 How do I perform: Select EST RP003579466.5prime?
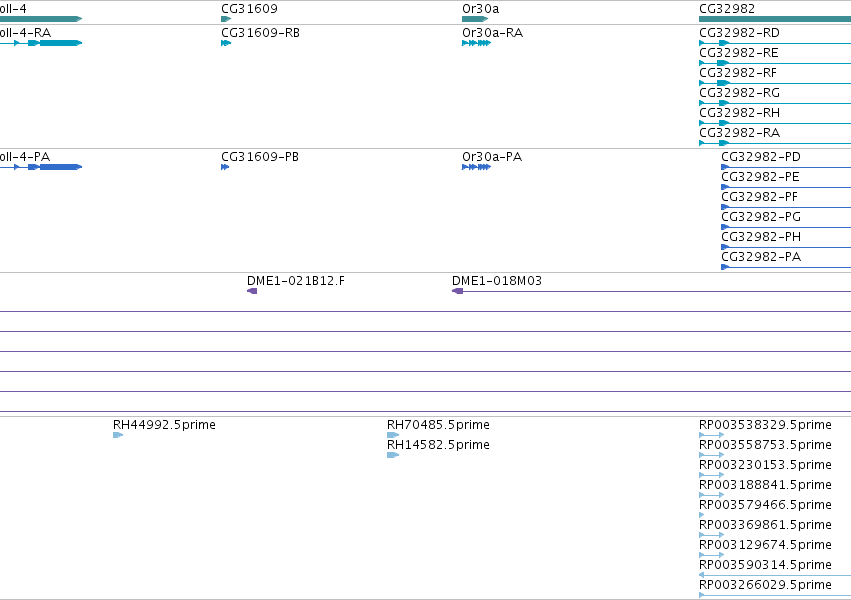[x=765, y=505]
